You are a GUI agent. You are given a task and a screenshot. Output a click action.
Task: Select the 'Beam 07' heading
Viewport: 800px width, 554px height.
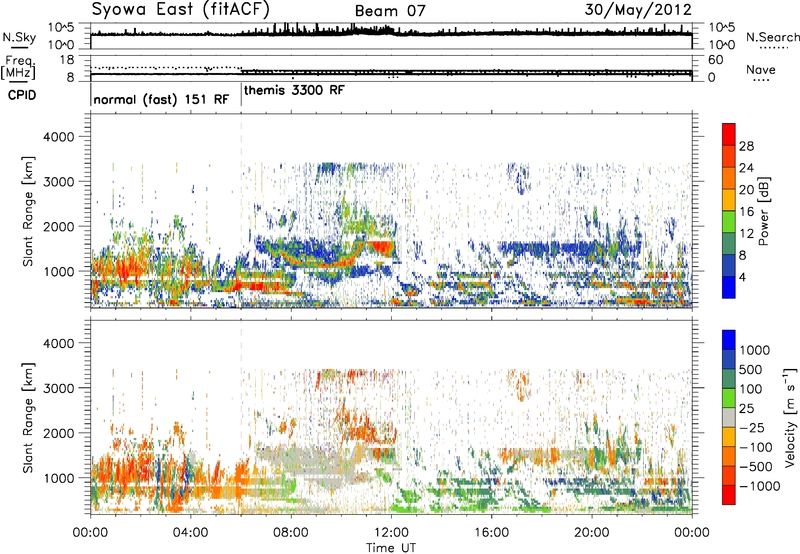click(x=390, y=11)
